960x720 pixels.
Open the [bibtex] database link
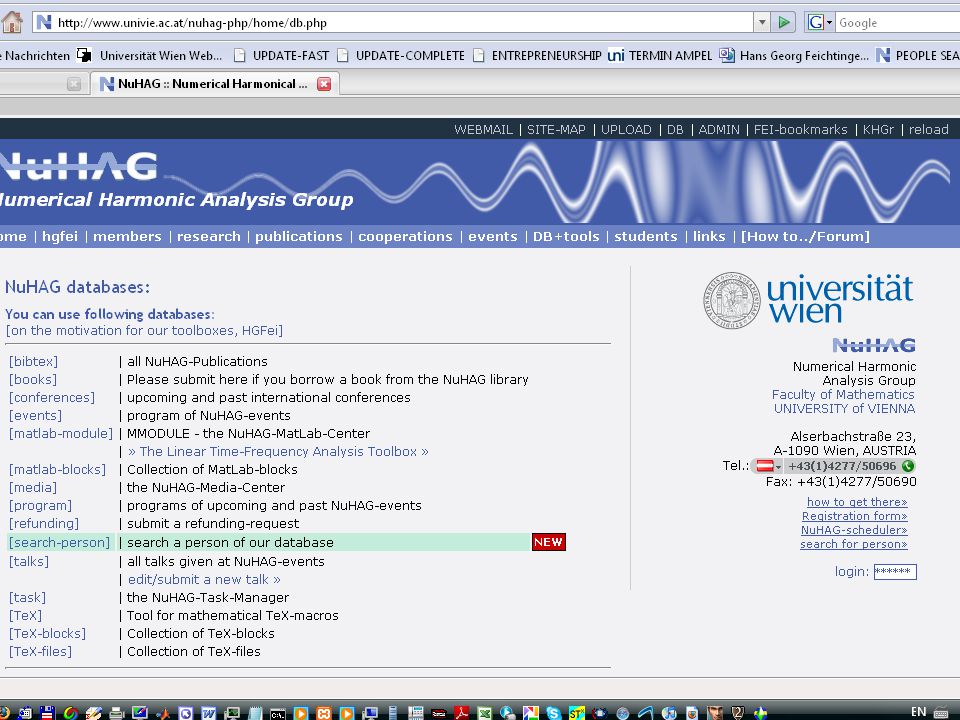[x=33, y=361]
